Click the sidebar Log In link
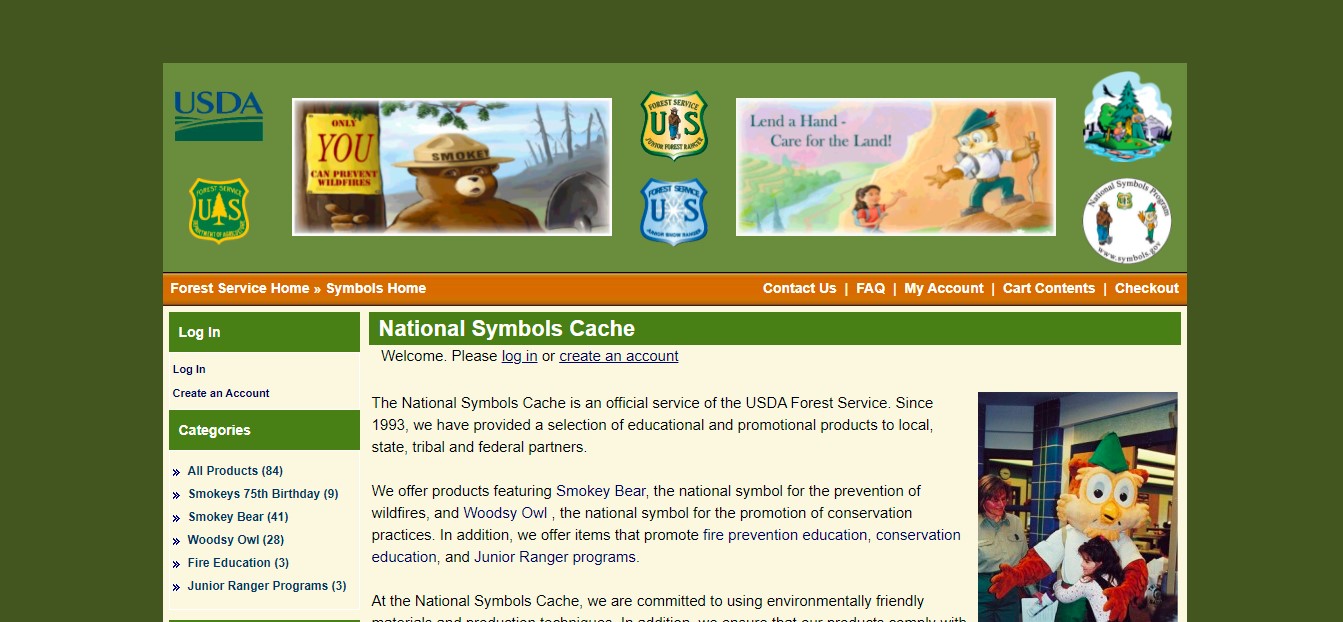The image size is (1343, 622). click(x=189, y=369)
